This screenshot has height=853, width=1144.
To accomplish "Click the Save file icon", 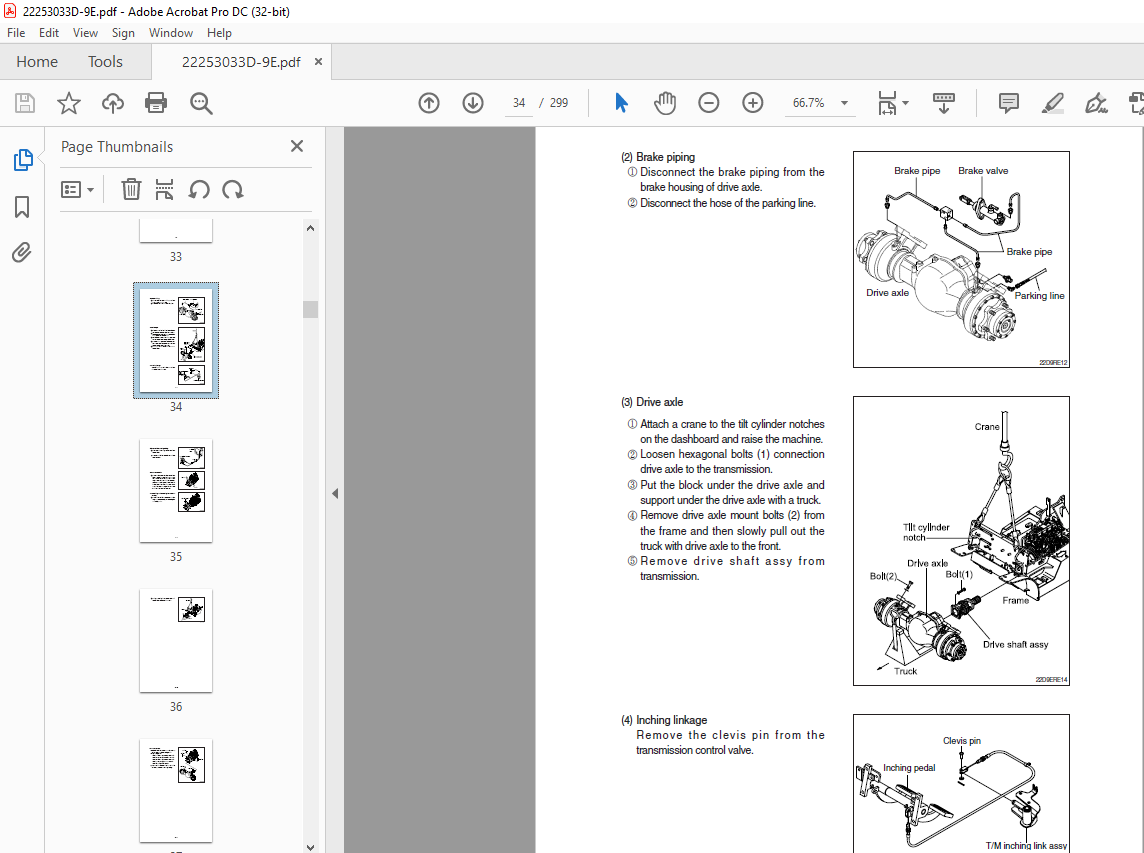I will tap(25, 103).
